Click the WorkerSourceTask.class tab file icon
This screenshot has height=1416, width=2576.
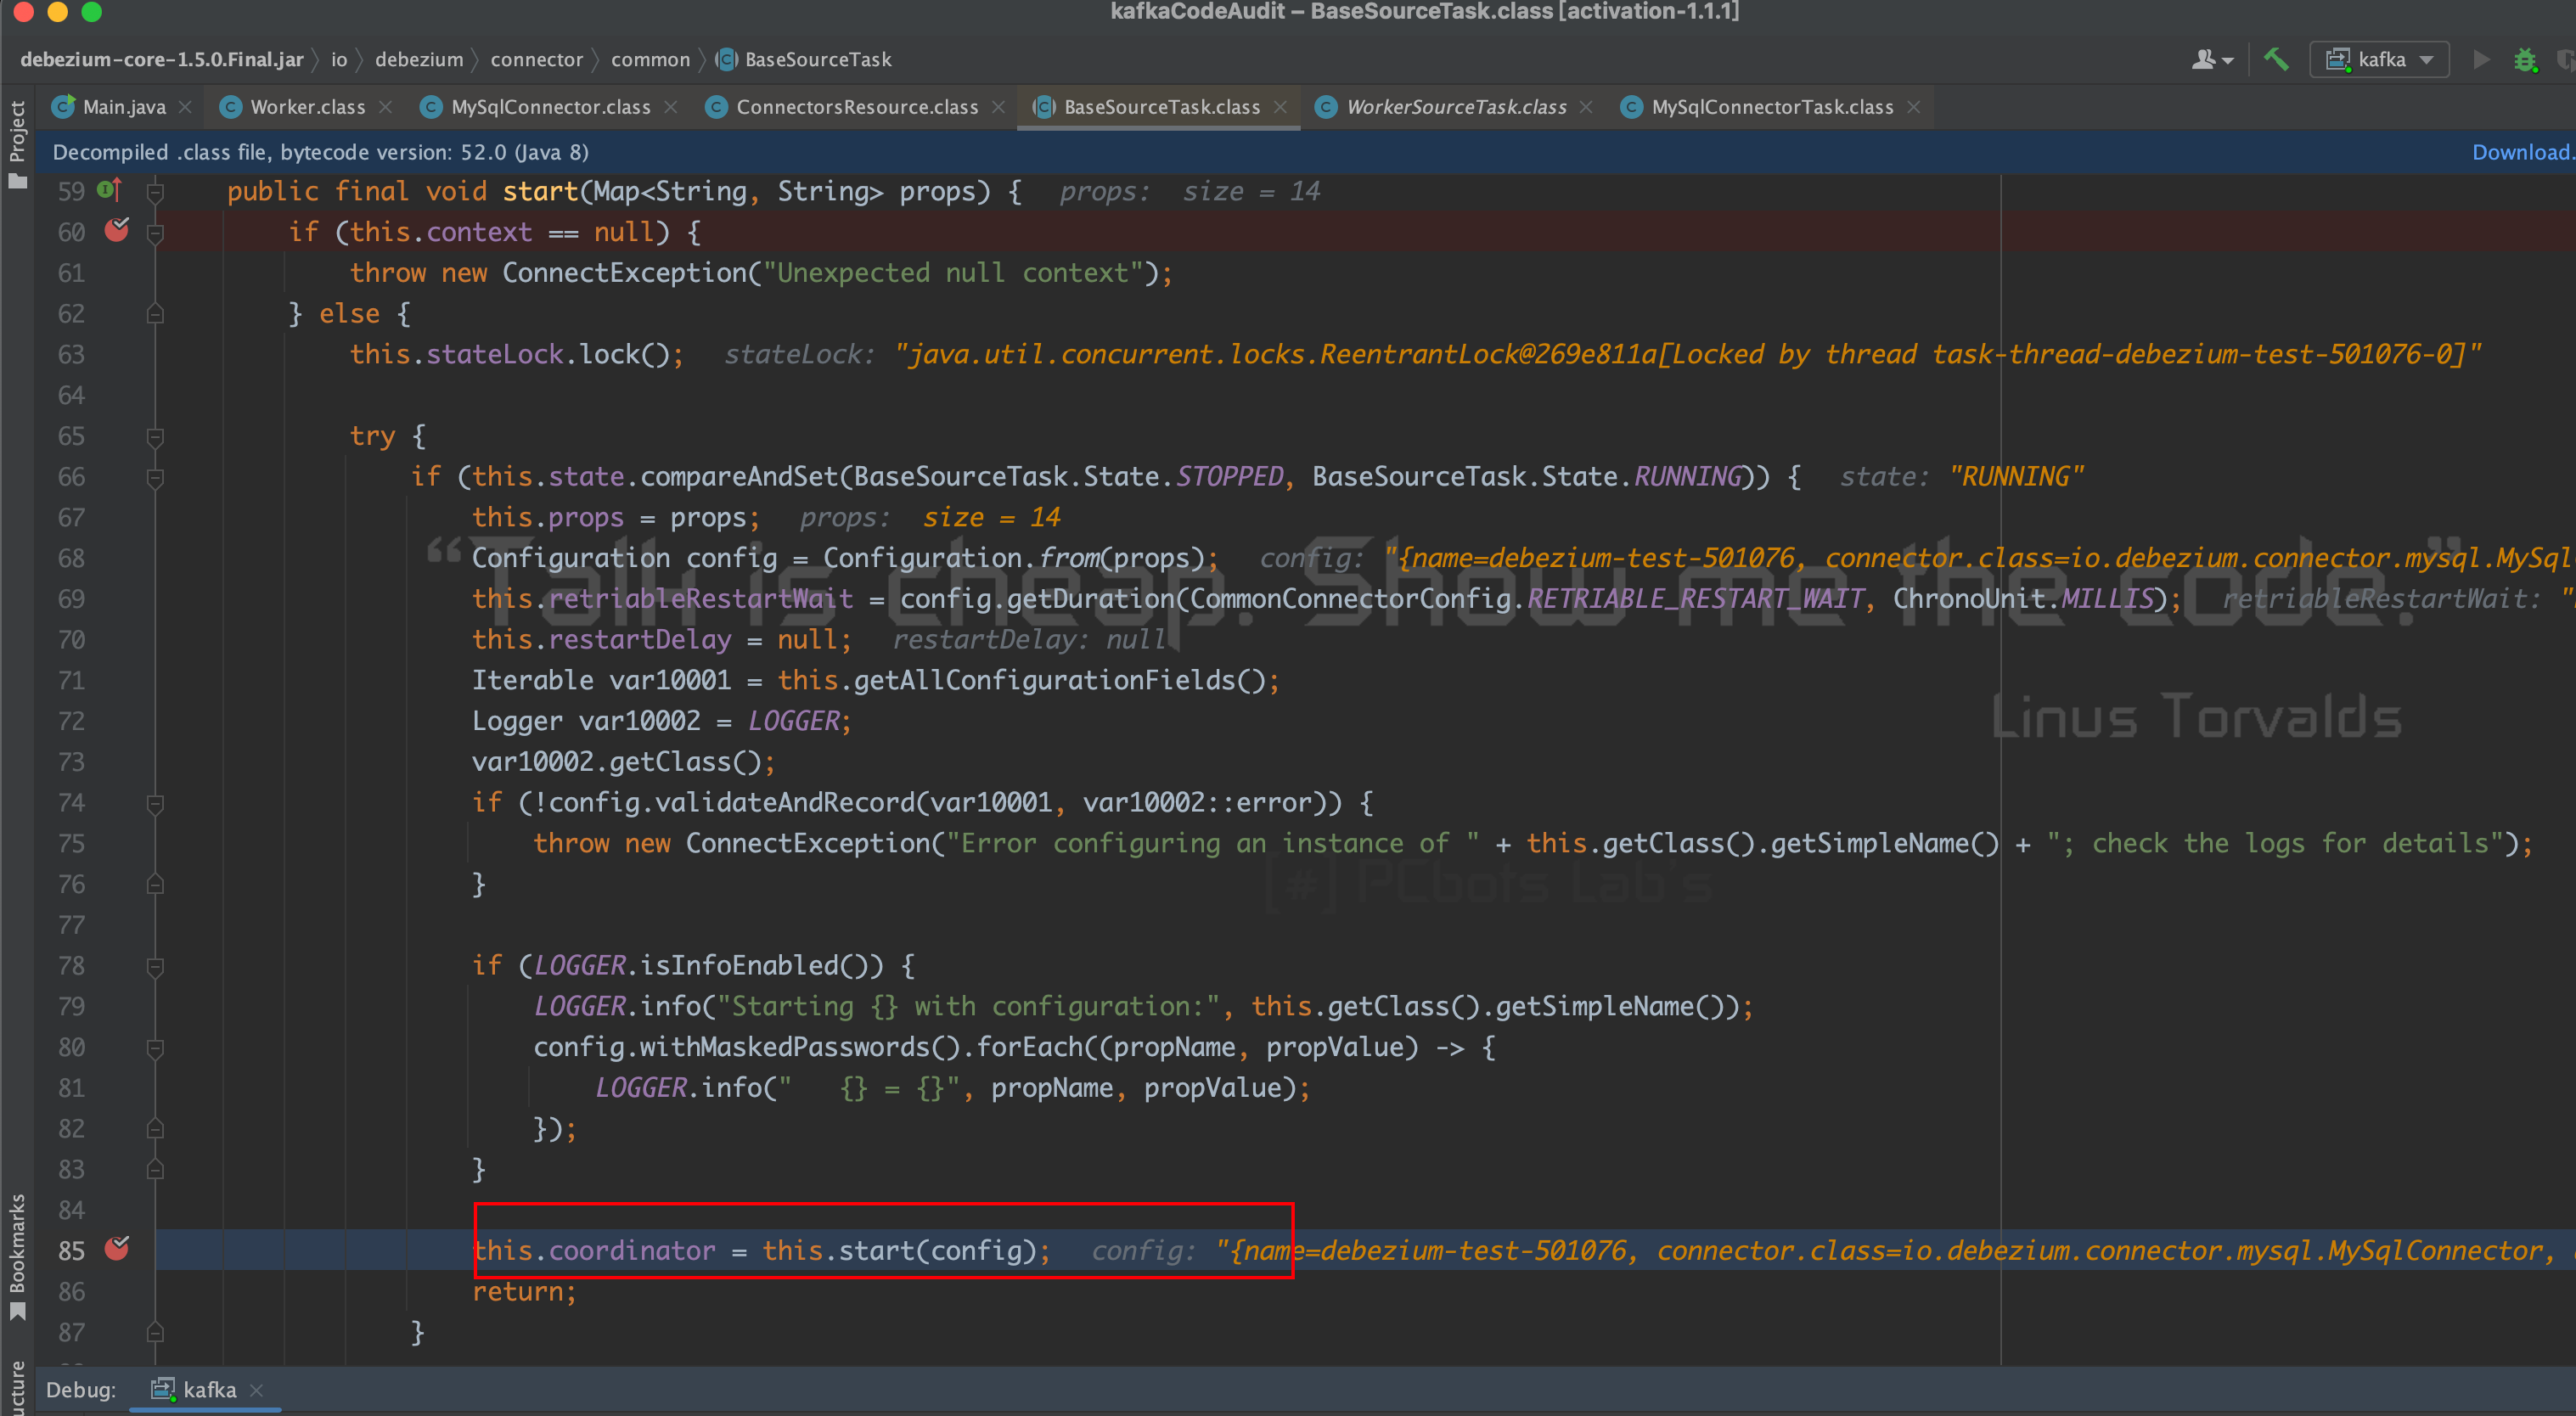point(1326,107)
